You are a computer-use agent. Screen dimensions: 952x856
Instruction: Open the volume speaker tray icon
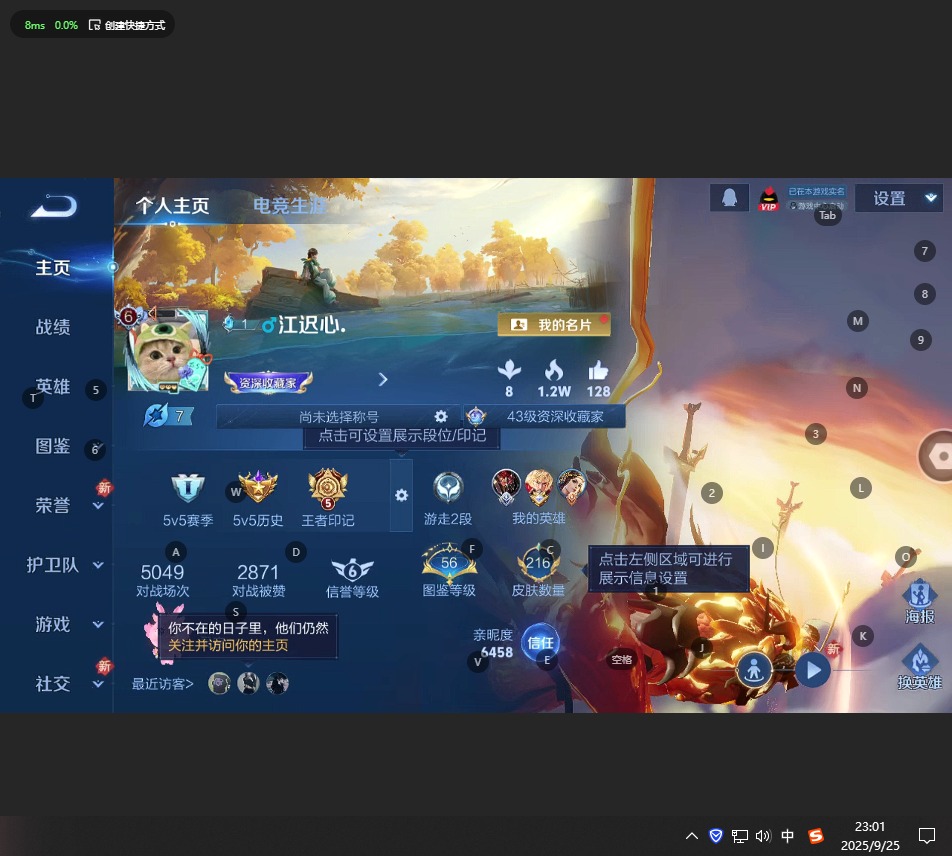(x=763, y=836)
